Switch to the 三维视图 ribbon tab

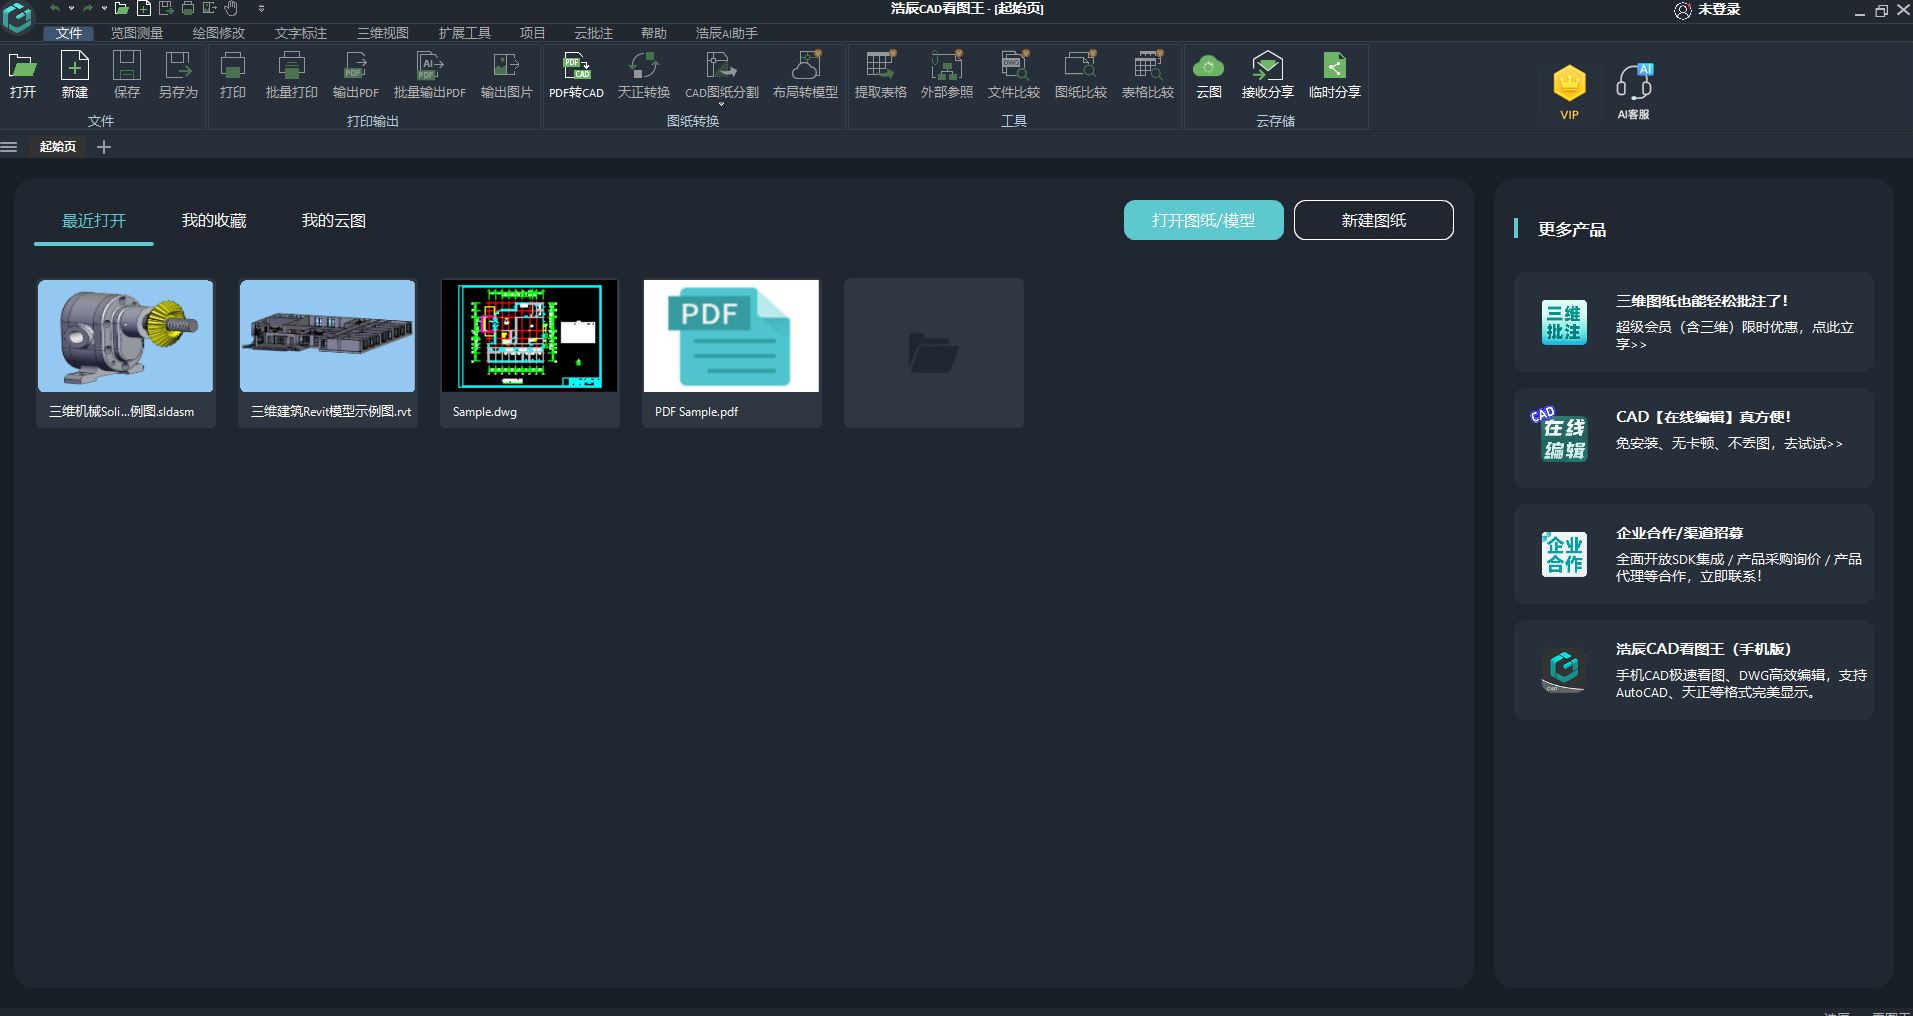(383, 33)
